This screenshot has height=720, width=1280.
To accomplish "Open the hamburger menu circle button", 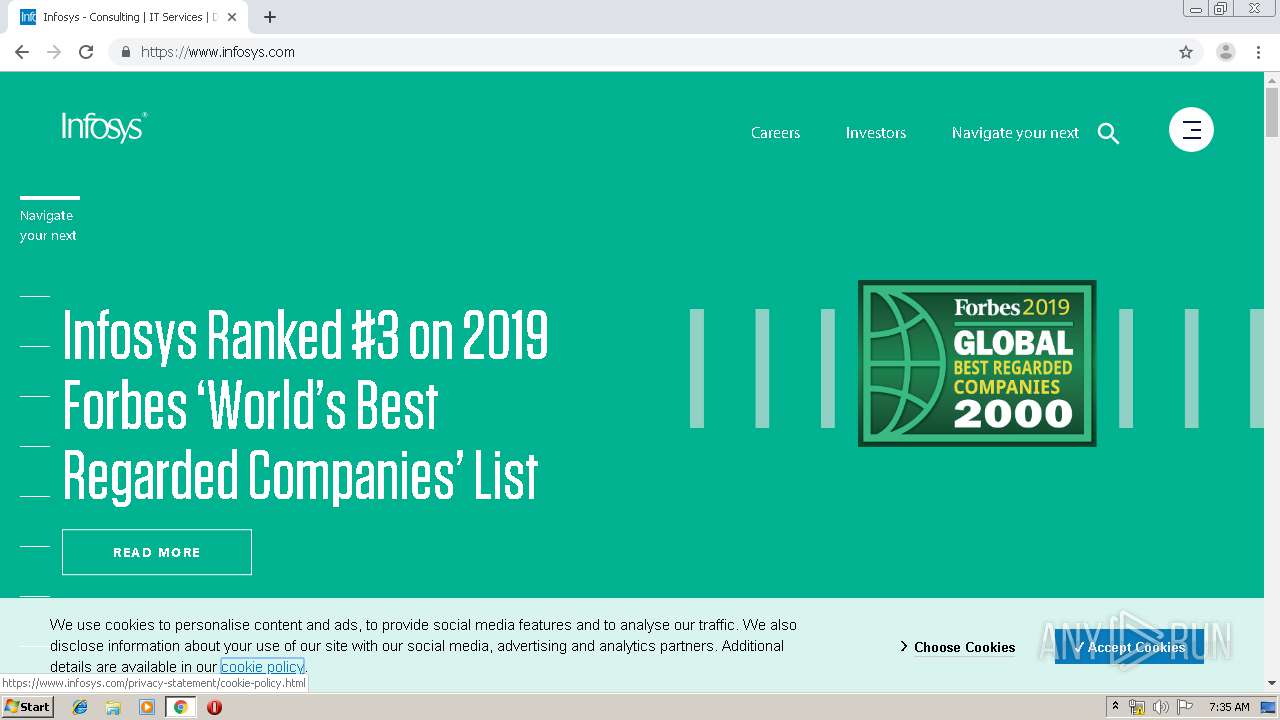I will click(x=1191, y=129).
